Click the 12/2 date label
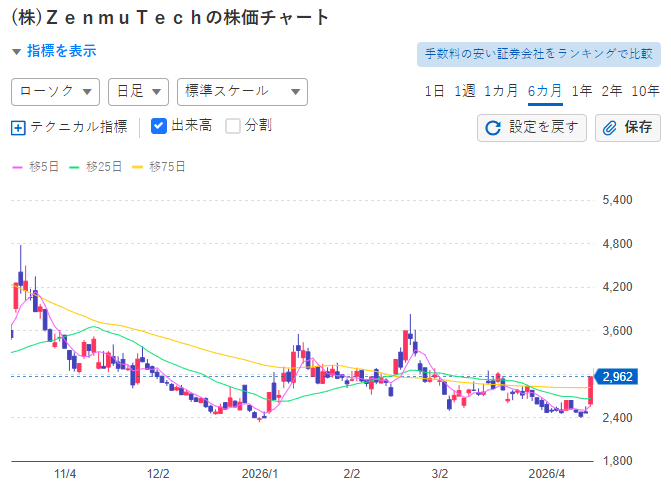The height and width of the screenshot is (491, 671). tap(158, 474)
